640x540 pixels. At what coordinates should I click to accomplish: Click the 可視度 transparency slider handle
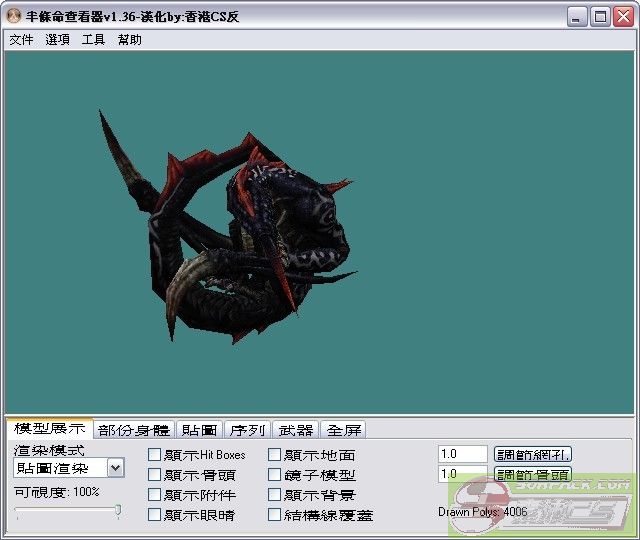118,510
